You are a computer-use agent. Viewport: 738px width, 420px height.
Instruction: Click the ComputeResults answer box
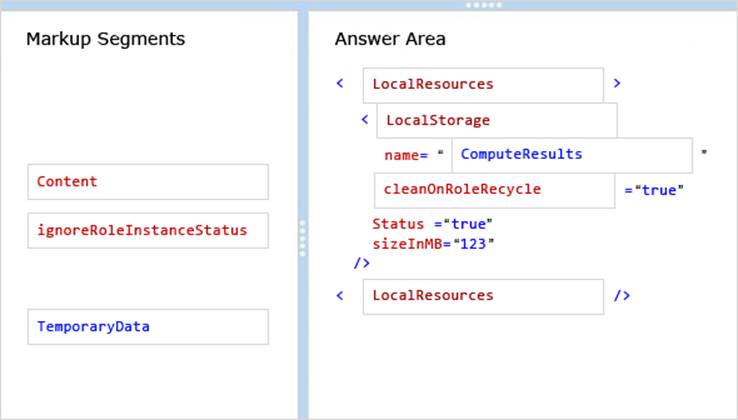(x=571, y=155)
